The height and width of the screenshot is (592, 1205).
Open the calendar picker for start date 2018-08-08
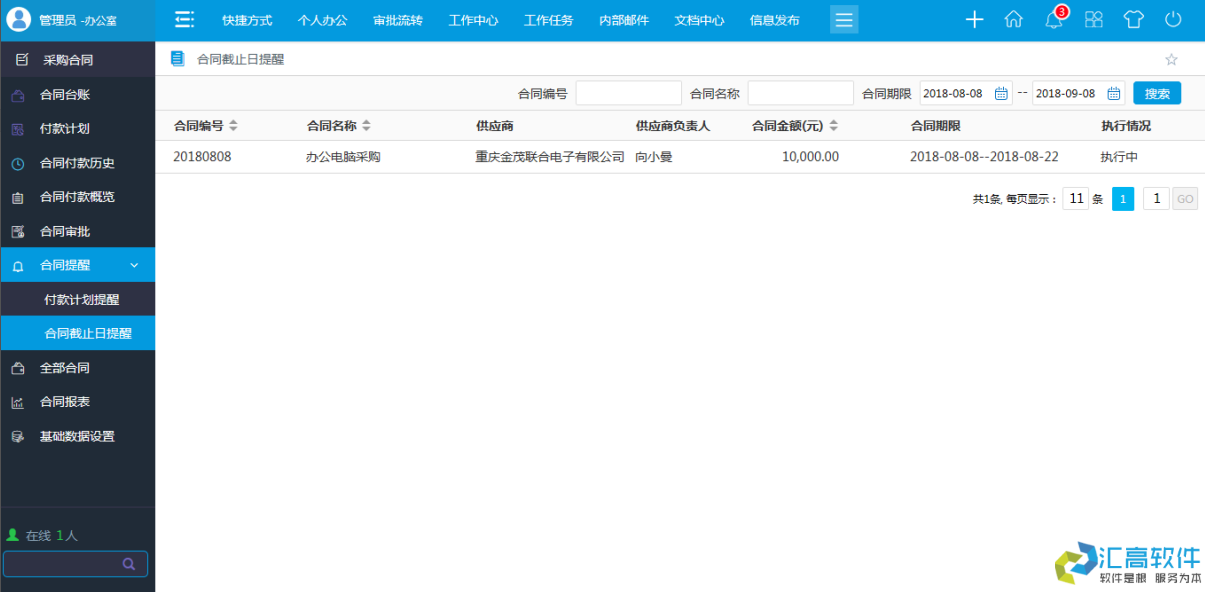(x=1001, y=92)
